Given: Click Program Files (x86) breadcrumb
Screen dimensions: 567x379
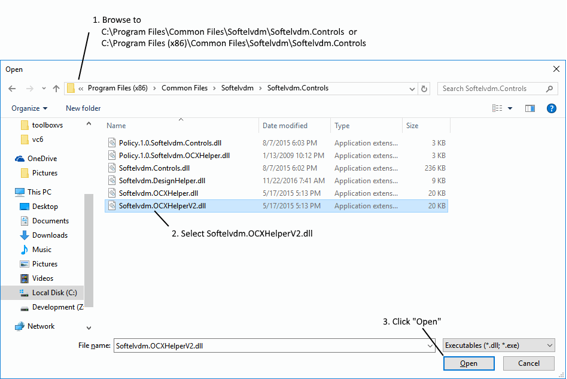Looking at the screenshot, I should point(118,88).
